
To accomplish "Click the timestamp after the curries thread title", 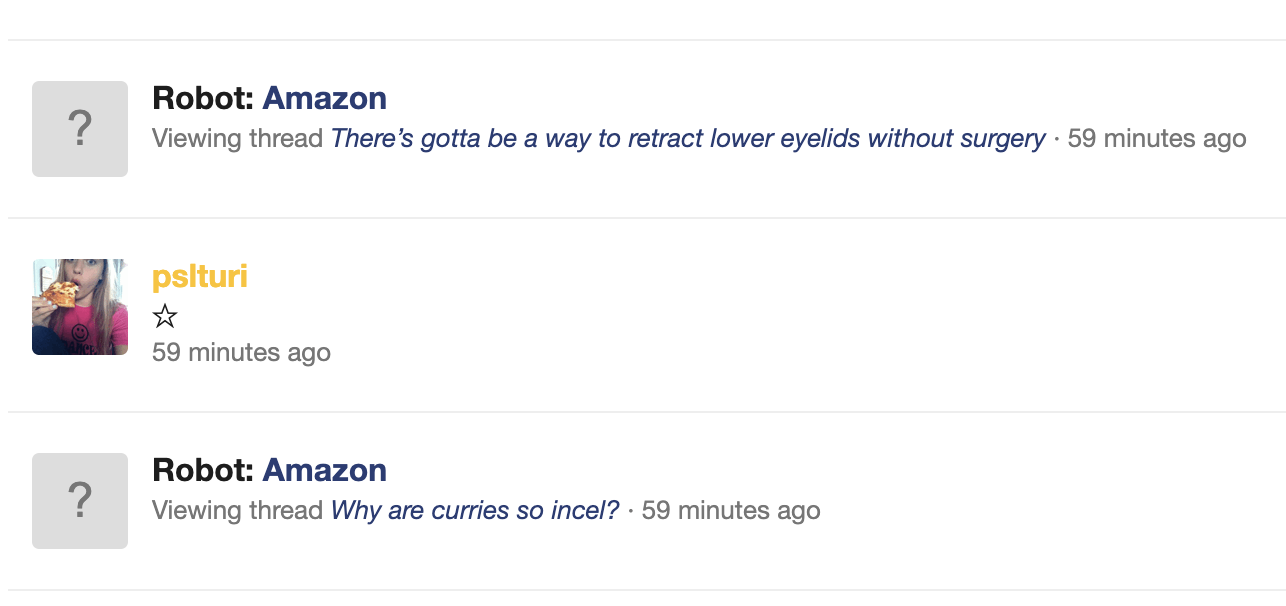I will (x=731, y=510).
